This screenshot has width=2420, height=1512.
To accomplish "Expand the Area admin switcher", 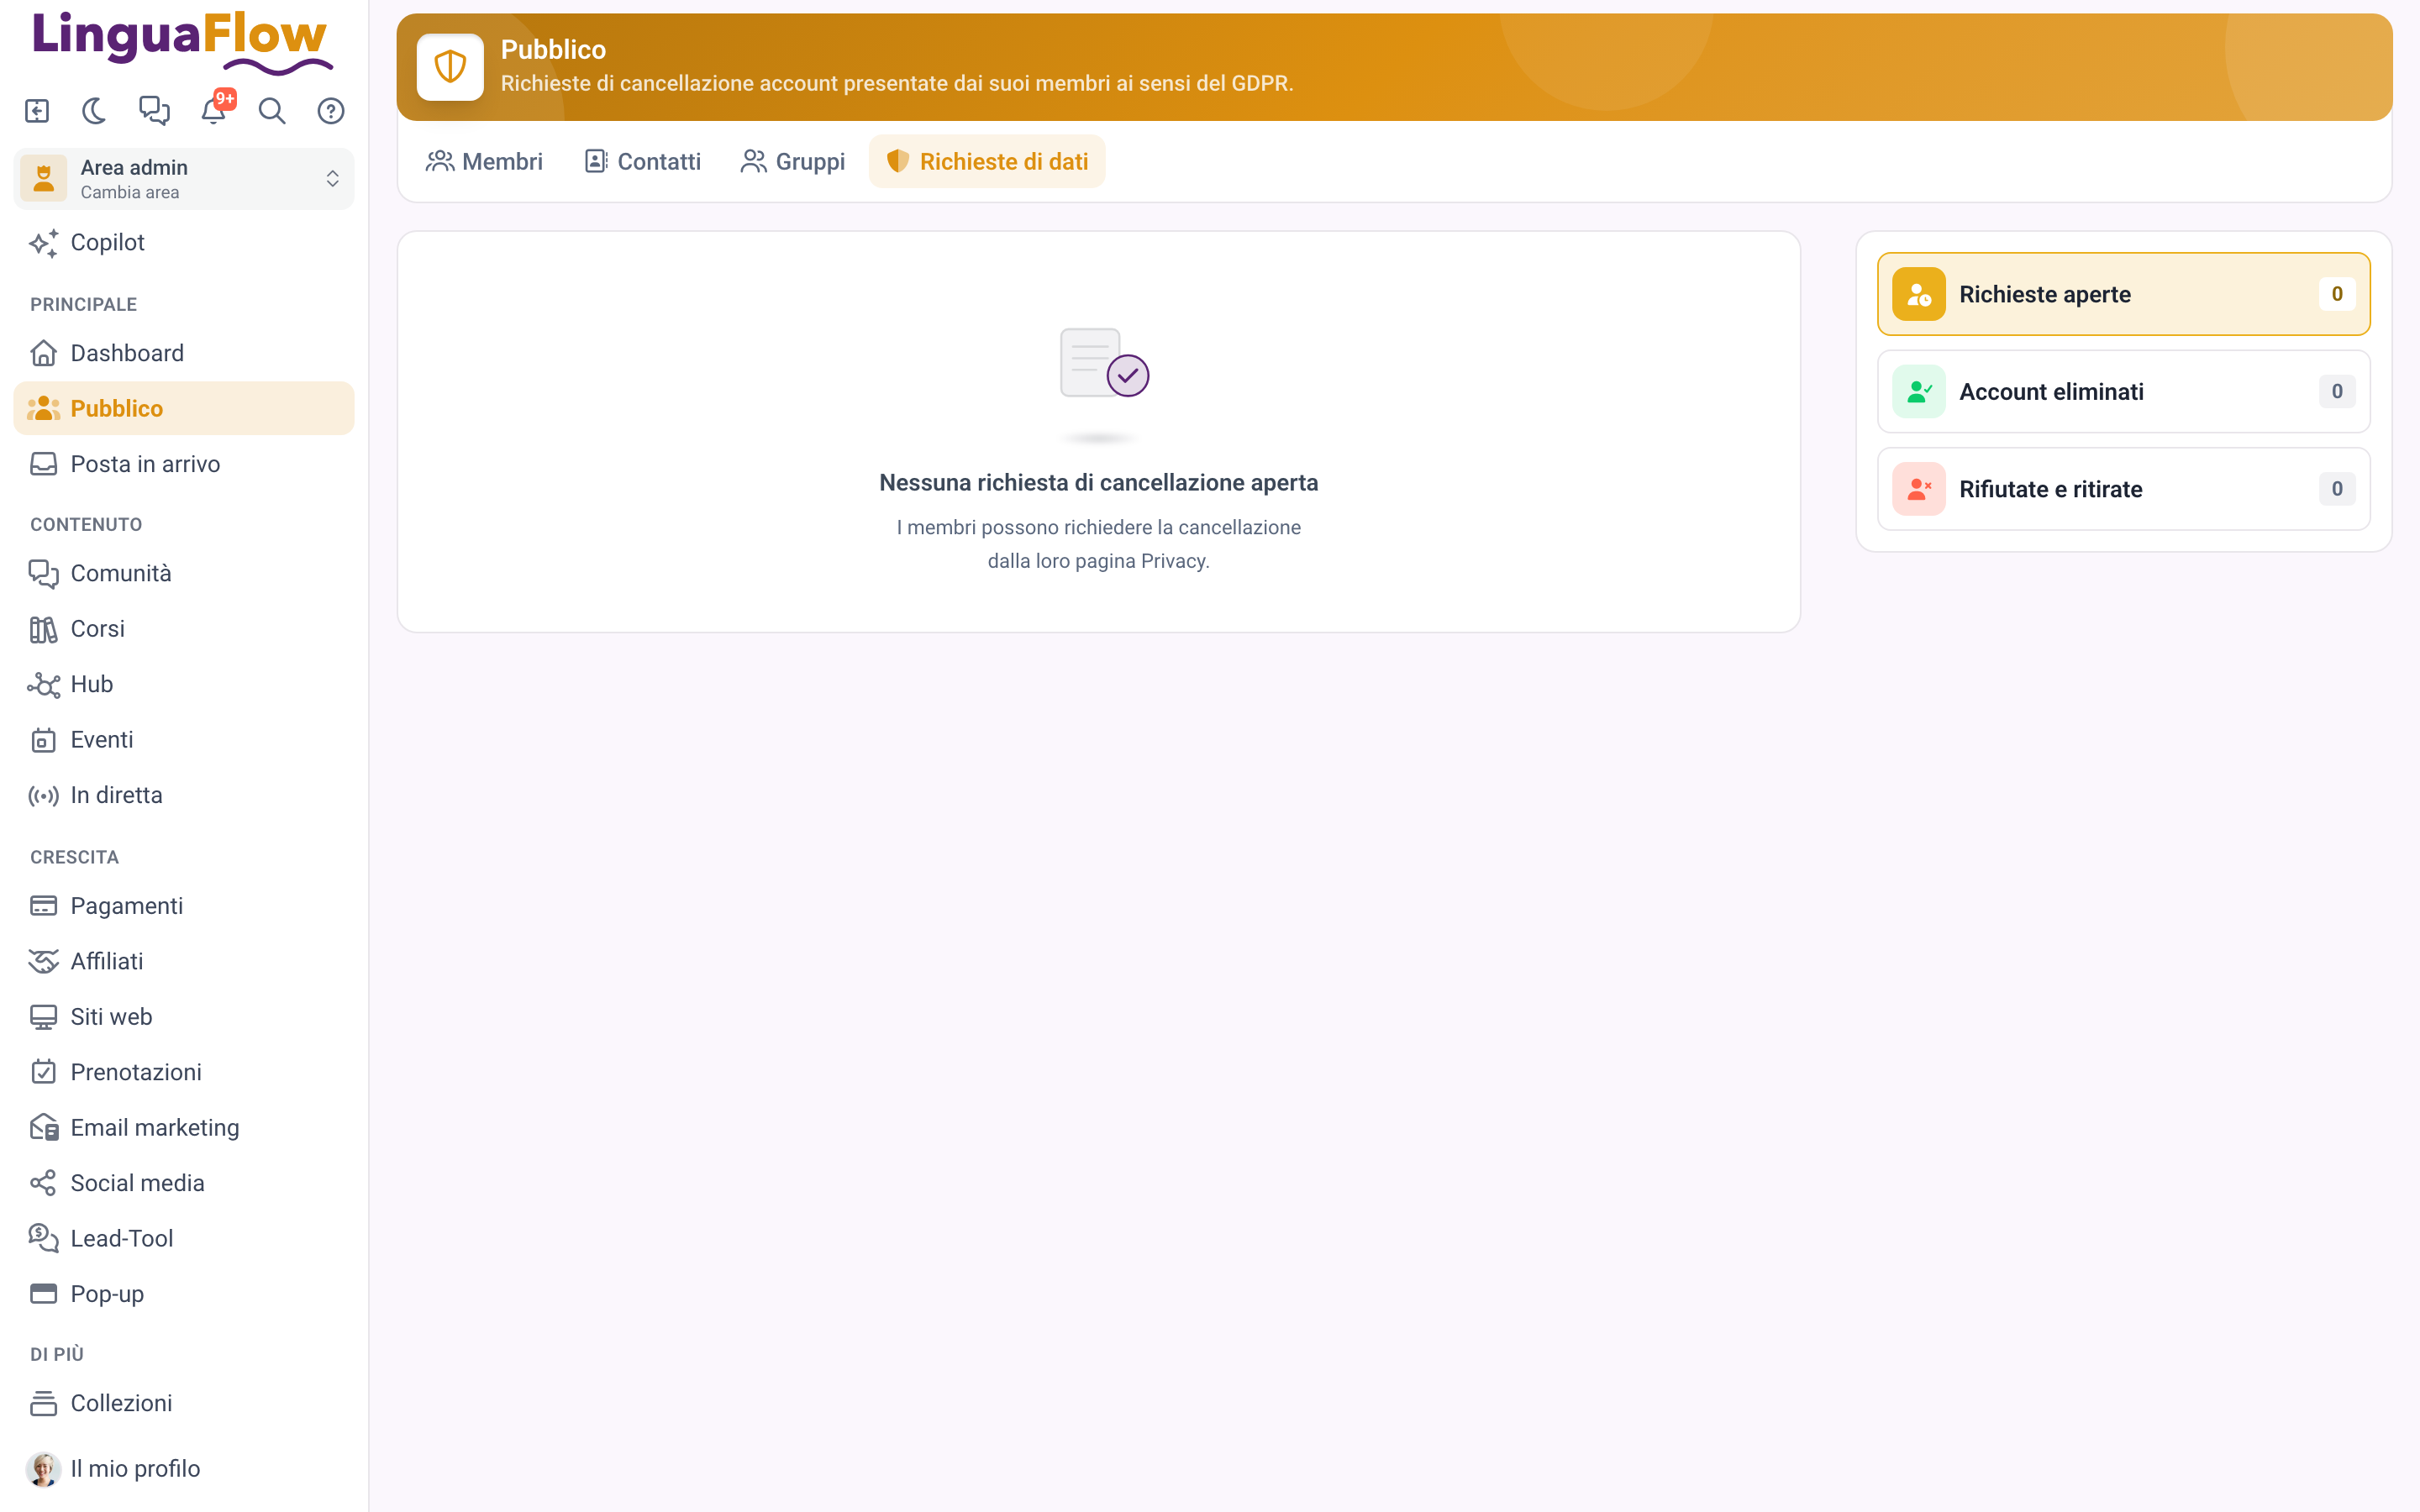I will point(184,179).
